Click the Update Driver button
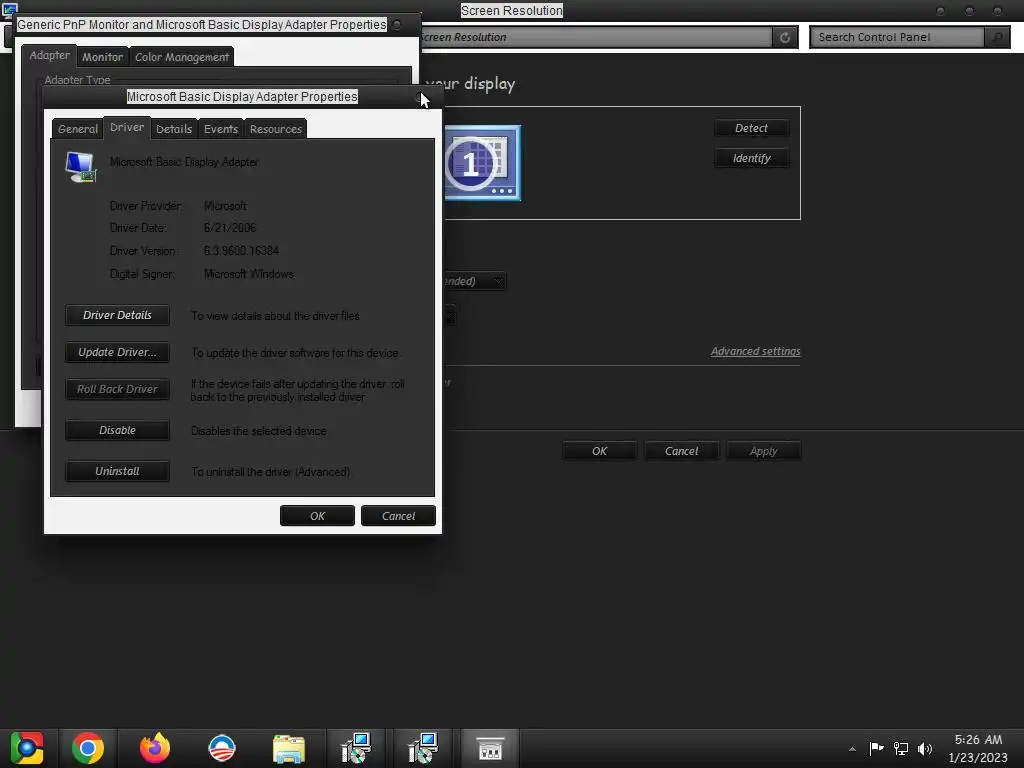This screenshot has width=1024, height=768. pos(117,352)
